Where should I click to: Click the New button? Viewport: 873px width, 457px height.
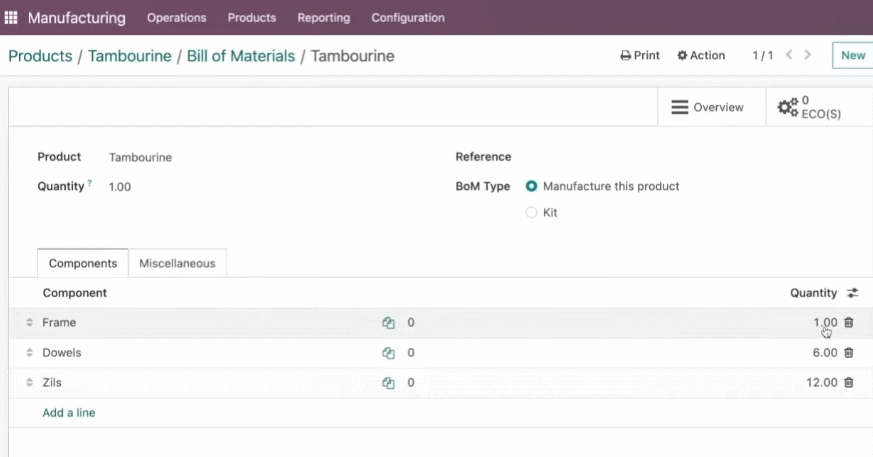tap(852, 55)
